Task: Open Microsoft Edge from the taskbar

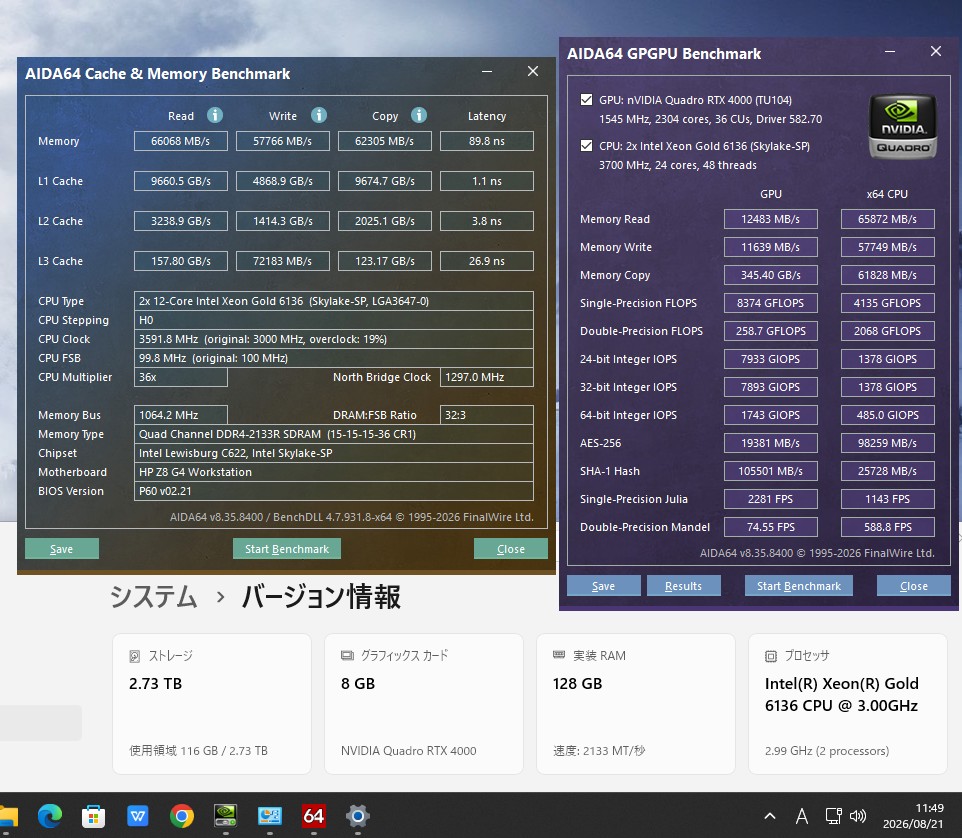Action: 50,816
